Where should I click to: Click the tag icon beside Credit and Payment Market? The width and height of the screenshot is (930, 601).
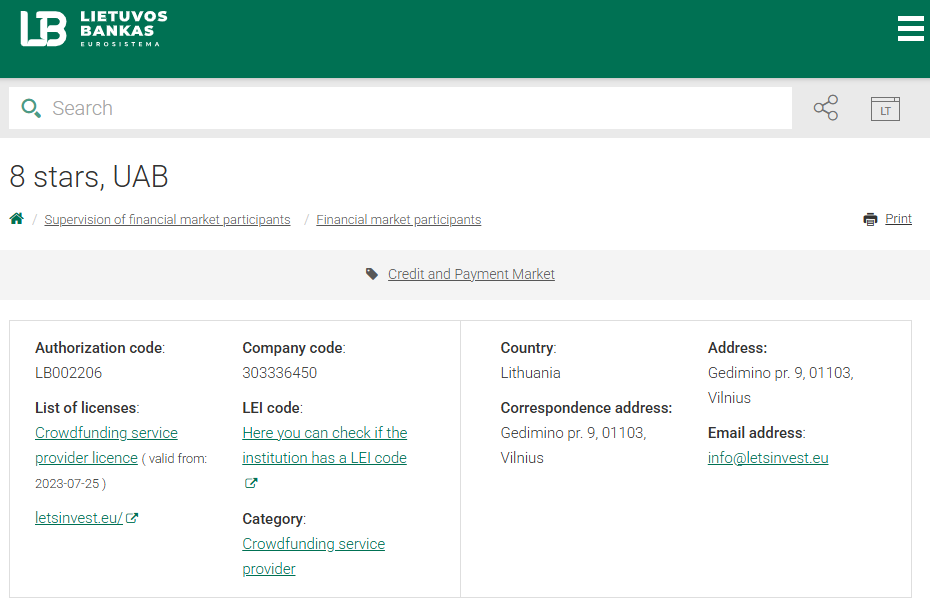(372, 274)
